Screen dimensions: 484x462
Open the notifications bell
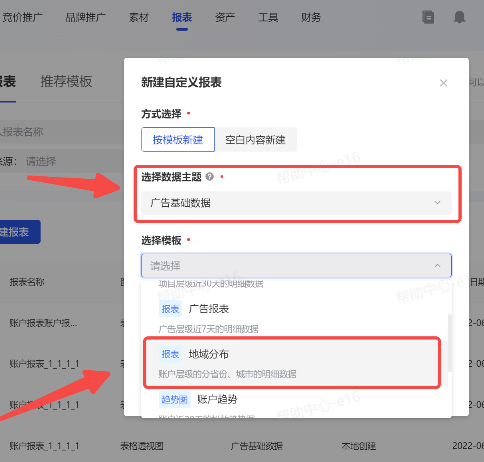point(459,17)
